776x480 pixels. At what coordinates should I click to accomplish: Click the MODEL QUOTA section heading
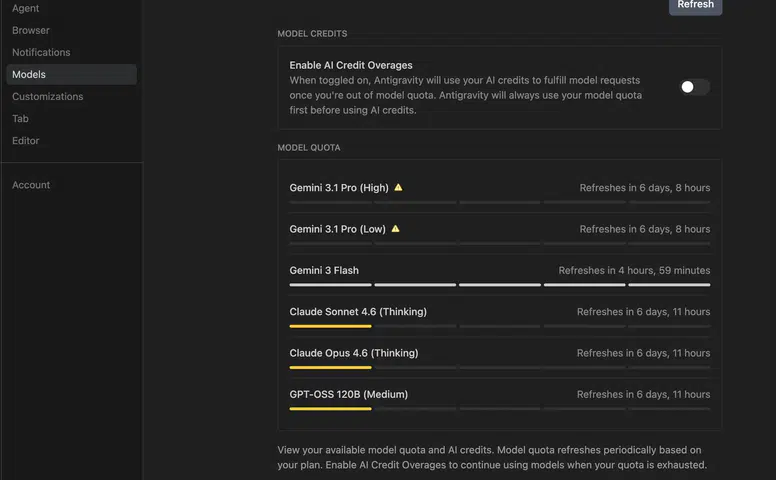(309, 147)
